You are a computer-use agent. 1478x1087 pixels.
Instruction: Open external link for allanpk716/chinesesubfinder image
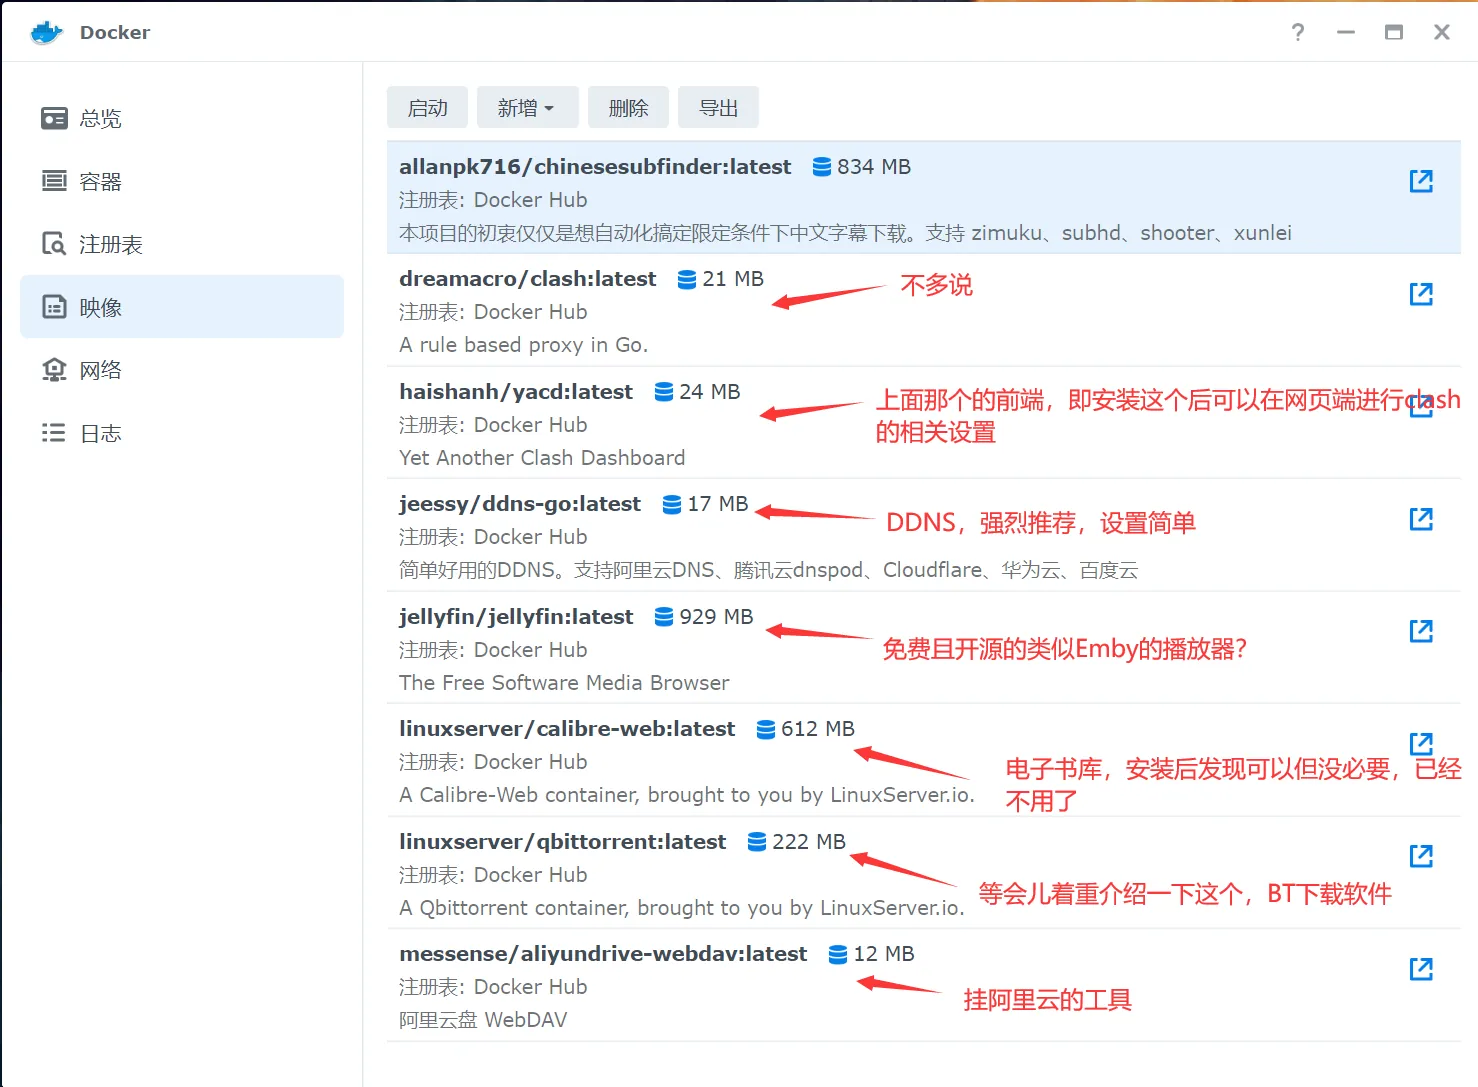click(x=1421, y=181)
